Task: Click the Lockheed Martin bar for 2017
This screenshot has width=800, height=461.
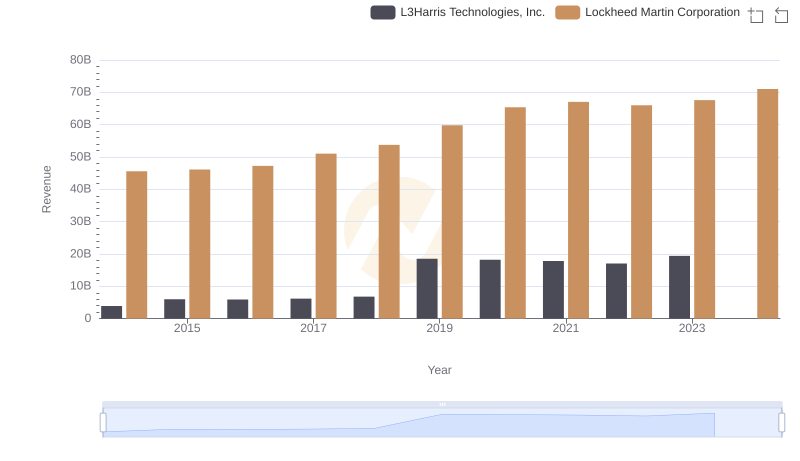Action: coord(326,236)
